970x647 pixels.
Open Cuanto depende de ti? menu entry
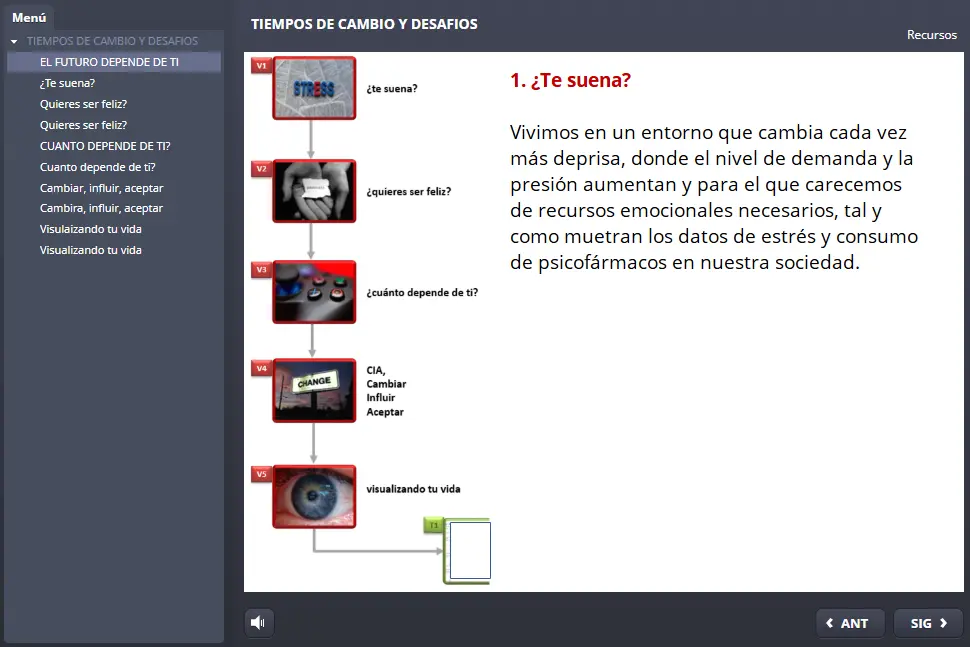[97, 167]
